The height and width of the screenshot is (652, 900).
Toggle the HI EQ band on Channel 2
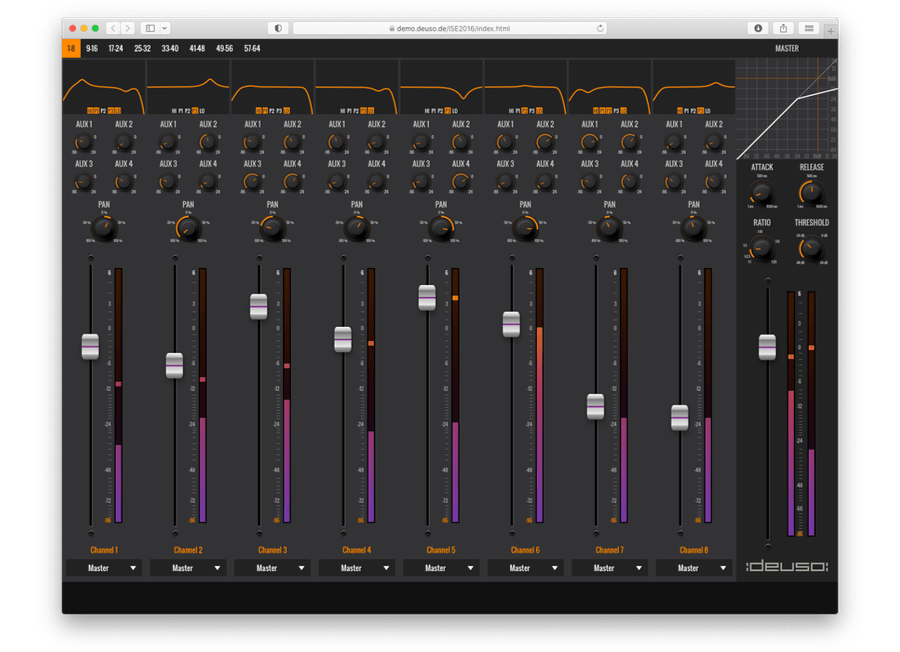point(174,111)
